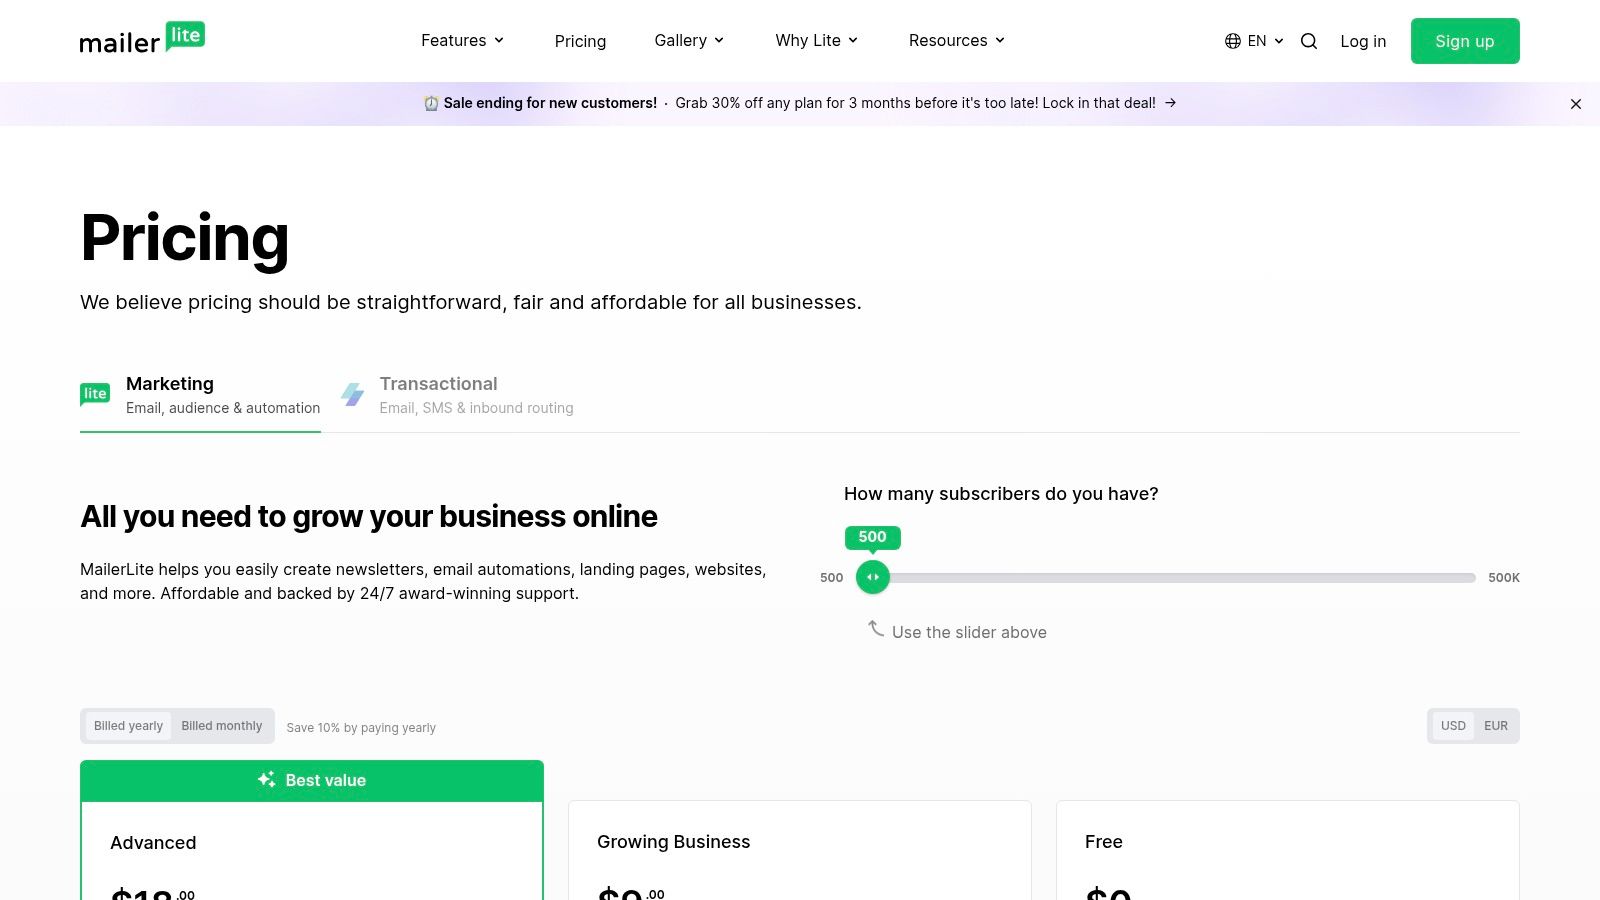Select Billed yearly option

coord(128,726)
